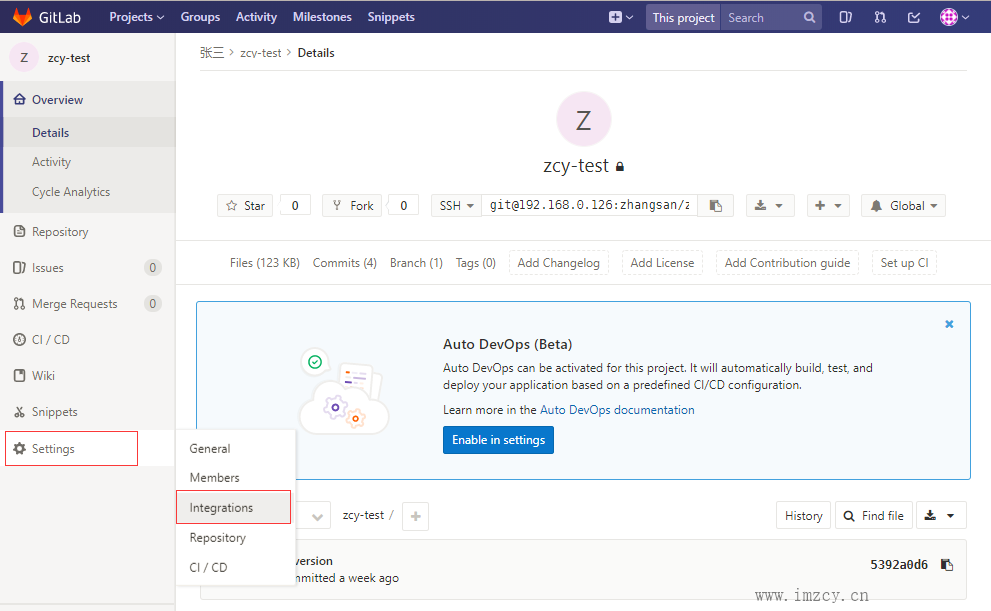Screen dimensions: 991x611
Task: Click the Search input field
Action: click(760, 17)
